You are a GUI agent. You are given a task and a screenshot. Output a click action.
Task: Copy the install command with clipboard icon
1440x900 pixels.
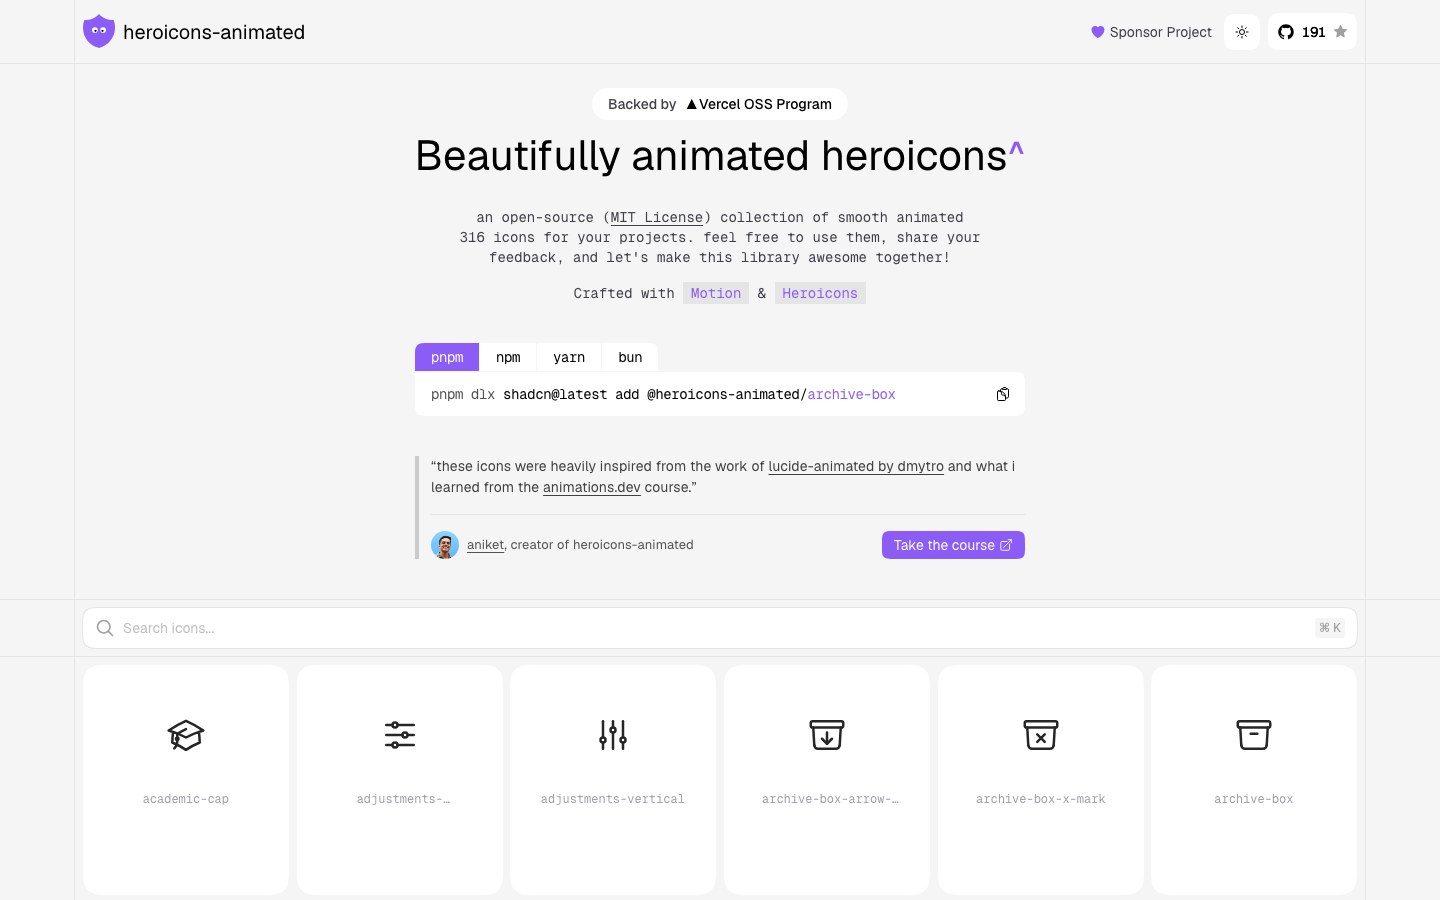pyautogui.click(x=1003, y=394)
